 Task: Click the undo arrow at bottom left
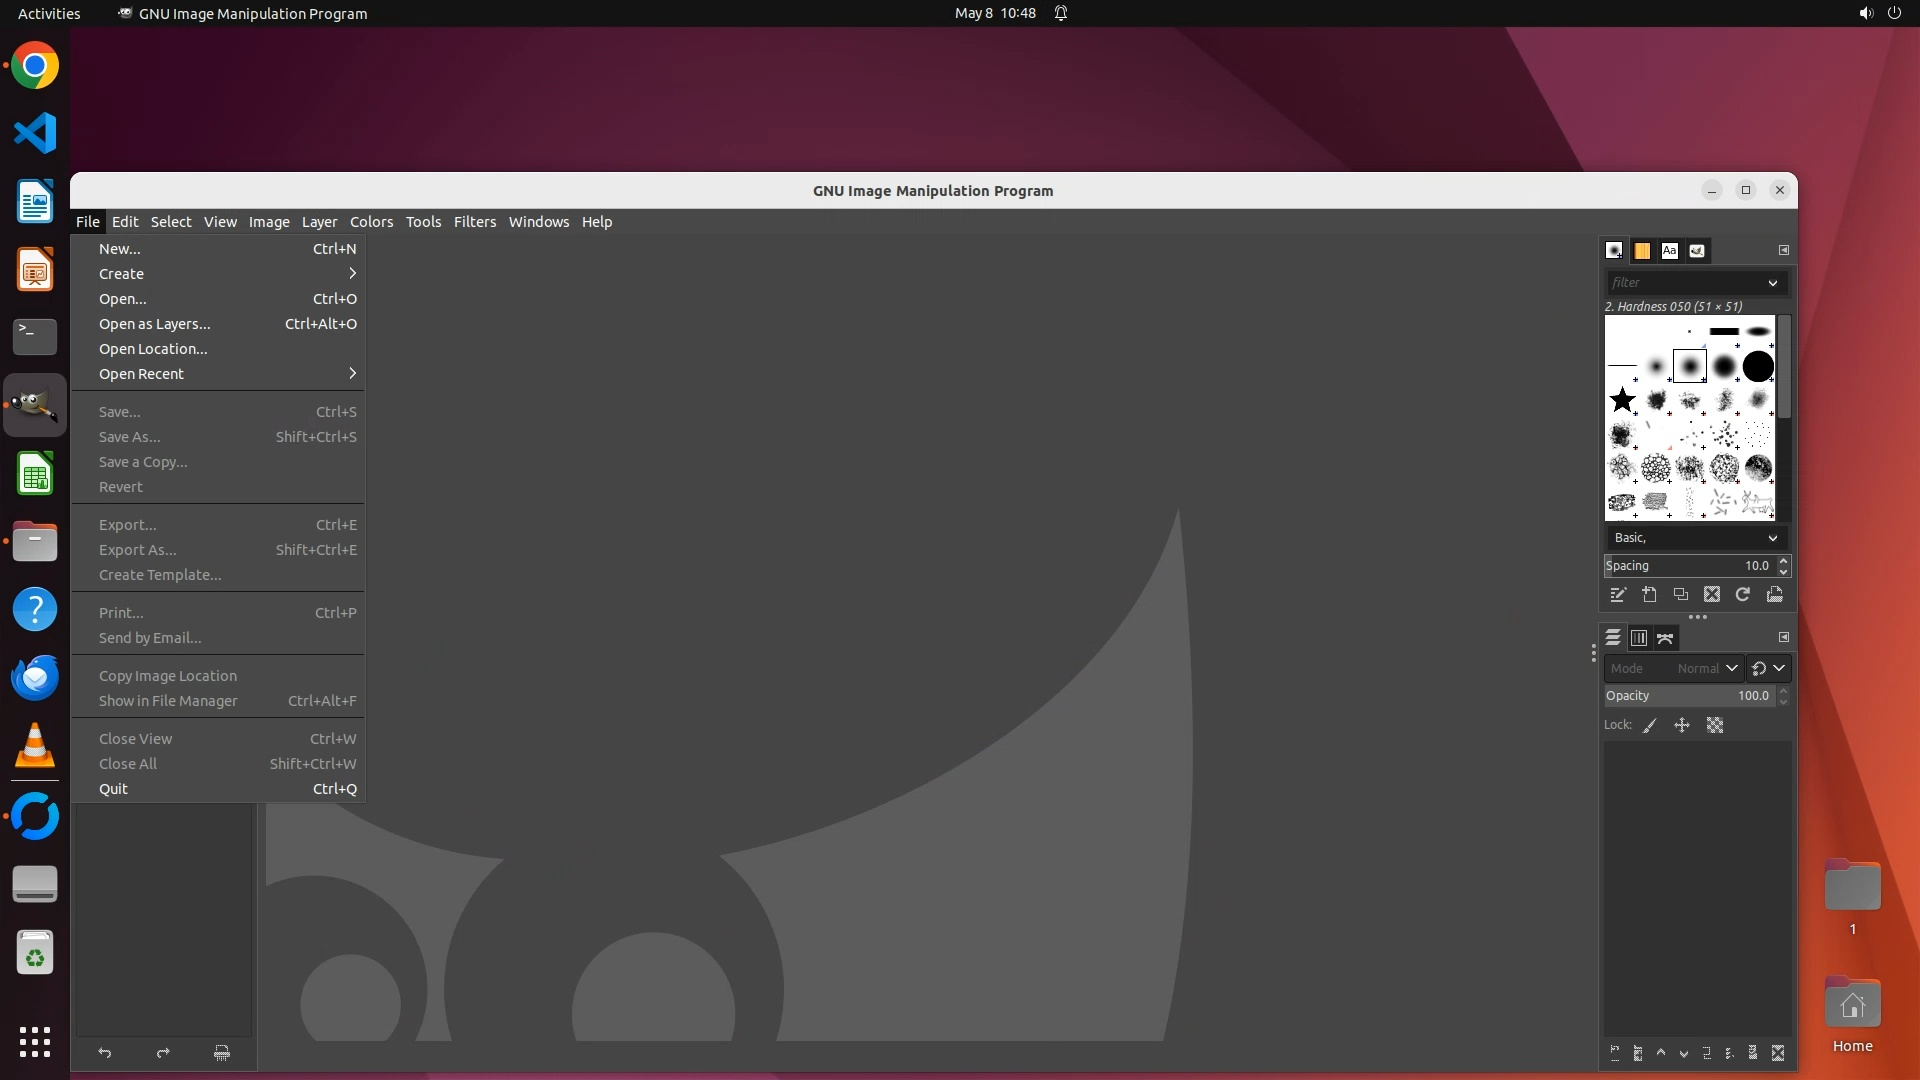105,1053
